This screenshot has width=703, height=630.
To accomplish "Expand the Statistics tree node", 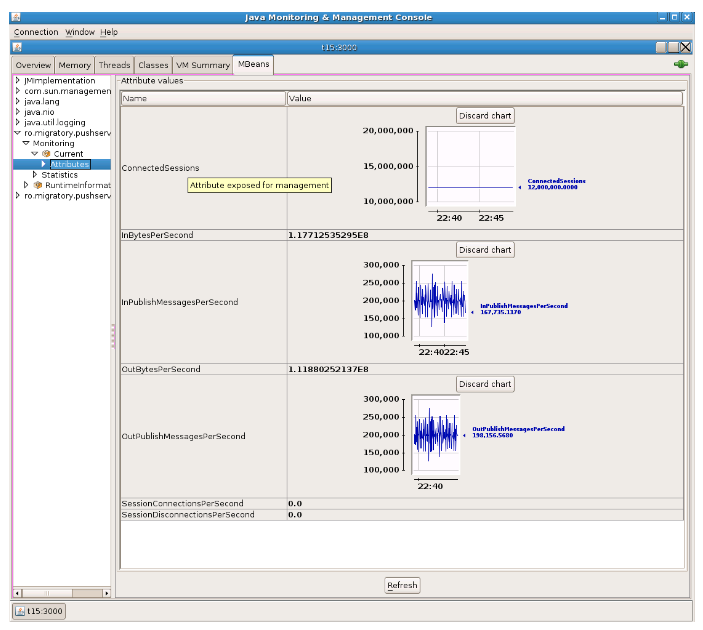I will (x=35, y=175).
